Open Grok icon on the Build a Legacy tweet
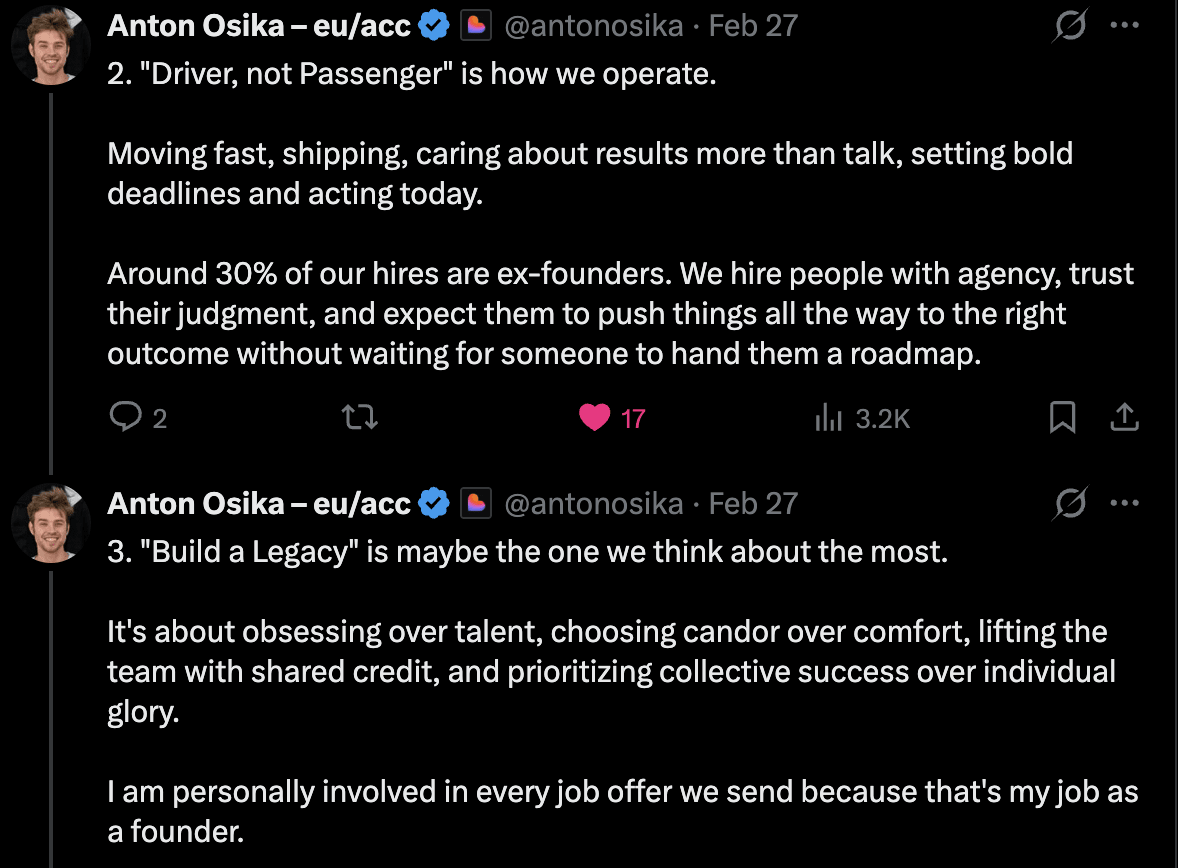The image size is (1178, 868). point(1070,504)
